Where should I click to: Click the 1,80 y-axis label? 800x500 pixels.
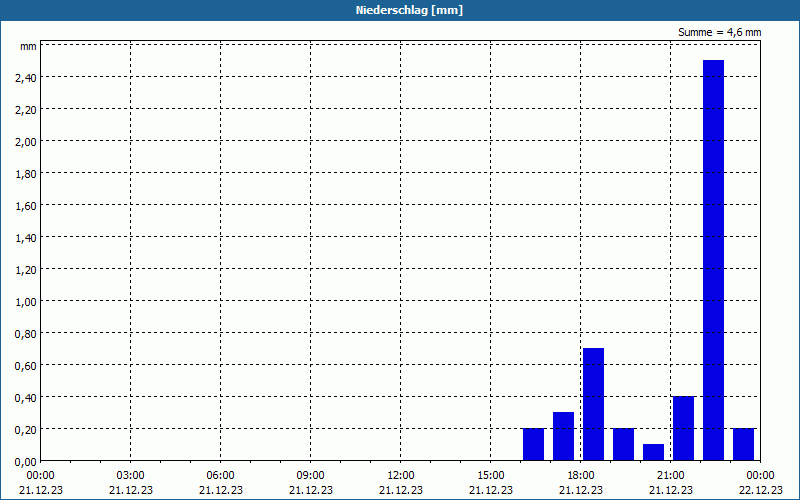click(x=26, y=174)
